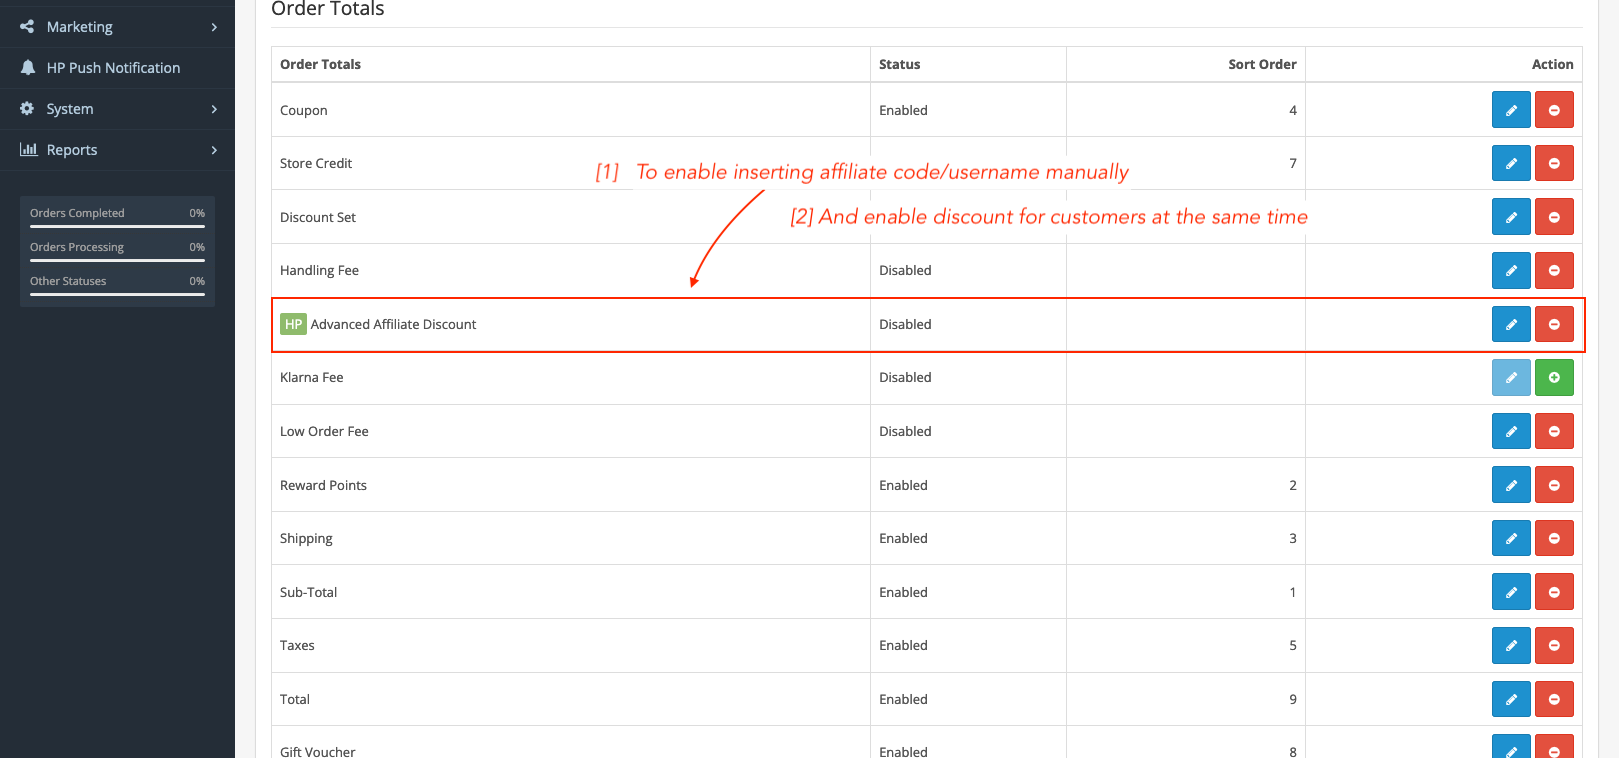Click the HP Push Notification bell icon
Viewport: 1619px width, 758px height.
pos(28,67)
